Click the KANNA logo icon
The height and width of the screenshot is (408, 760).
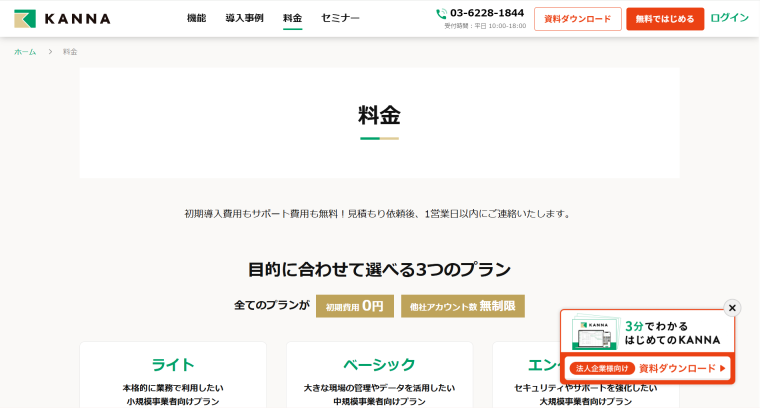25,19
